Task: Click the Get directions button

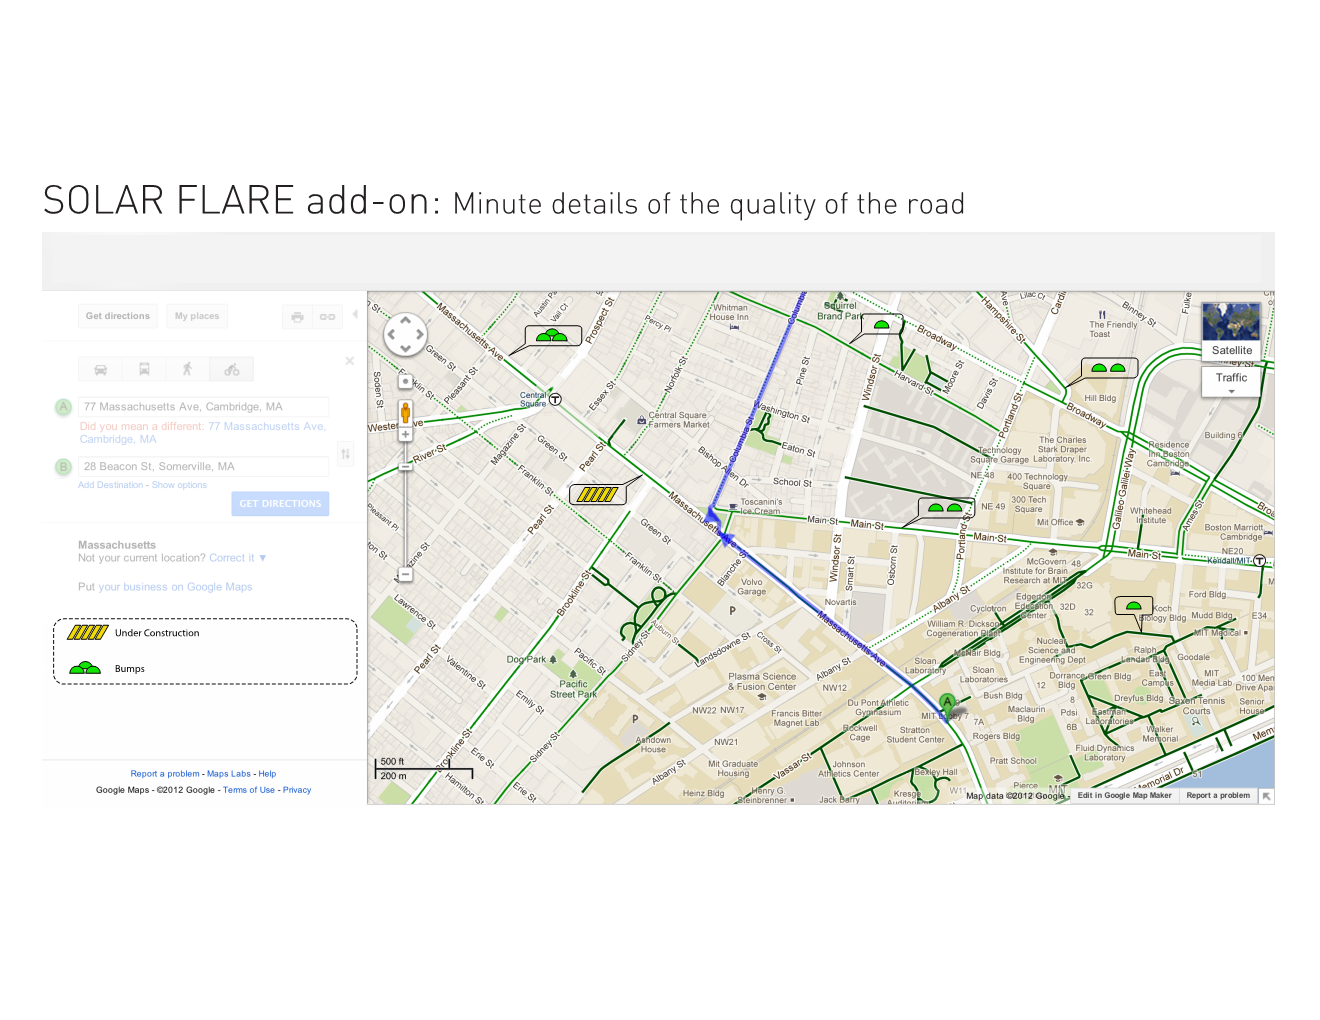Action: click(x=118, y=316)
